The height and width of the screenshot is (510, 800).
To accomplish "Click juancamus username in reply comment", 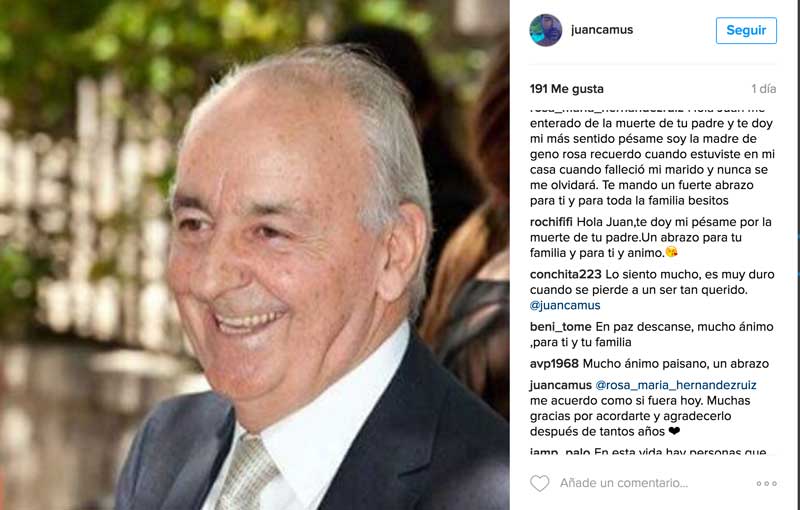I will (560, 385).
